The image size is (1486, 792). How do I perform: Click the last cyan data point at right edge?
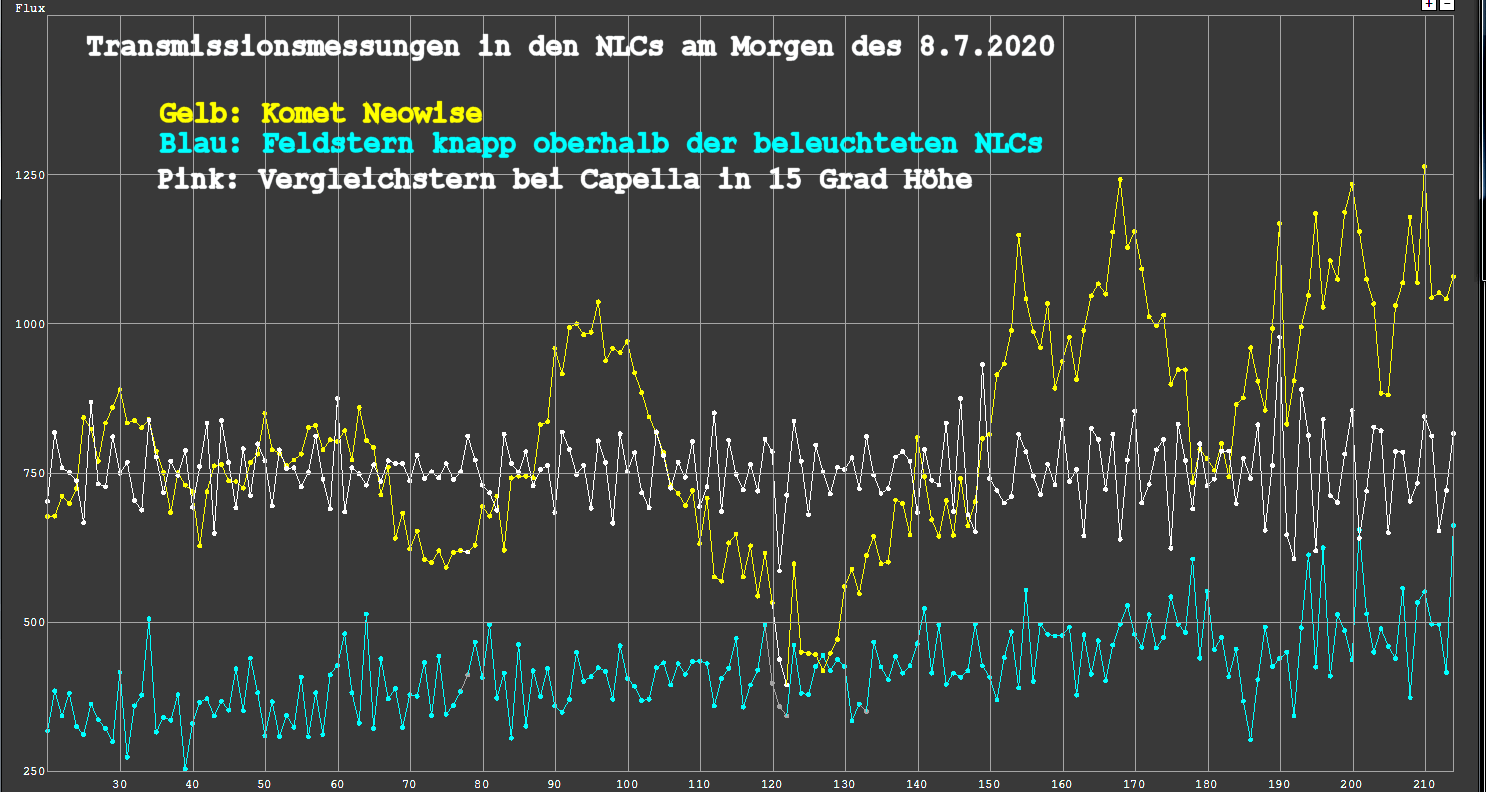pos(1453,525)
